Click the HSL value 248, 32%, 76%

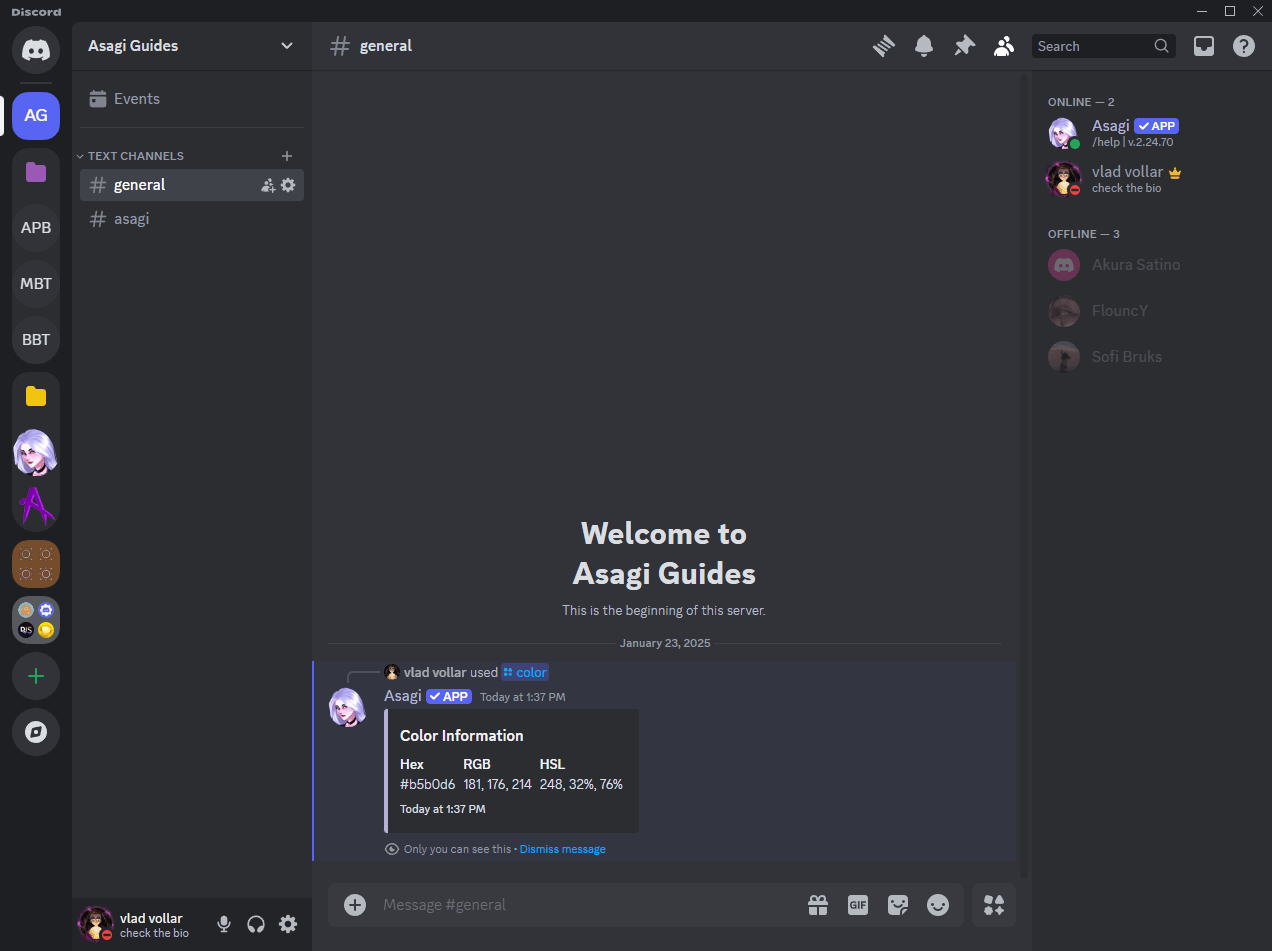pyautogui.click(x=581, y=785)
